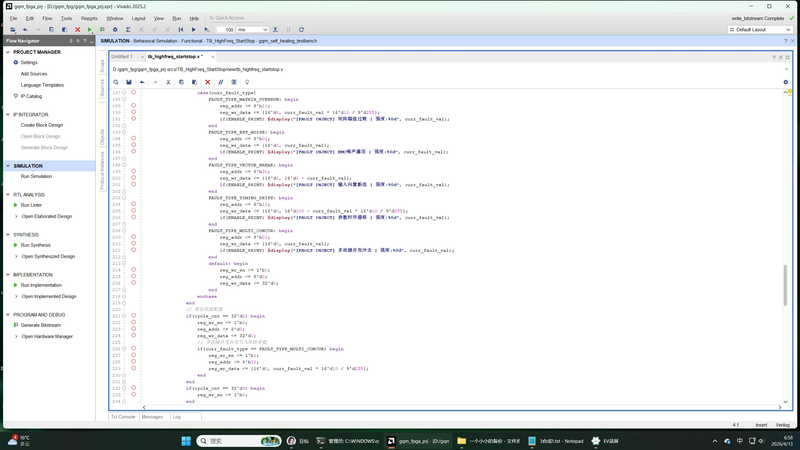
Task: Click the Sigma report icon in main toolbar
Action: pyautogui.click(x=128, y=30)
